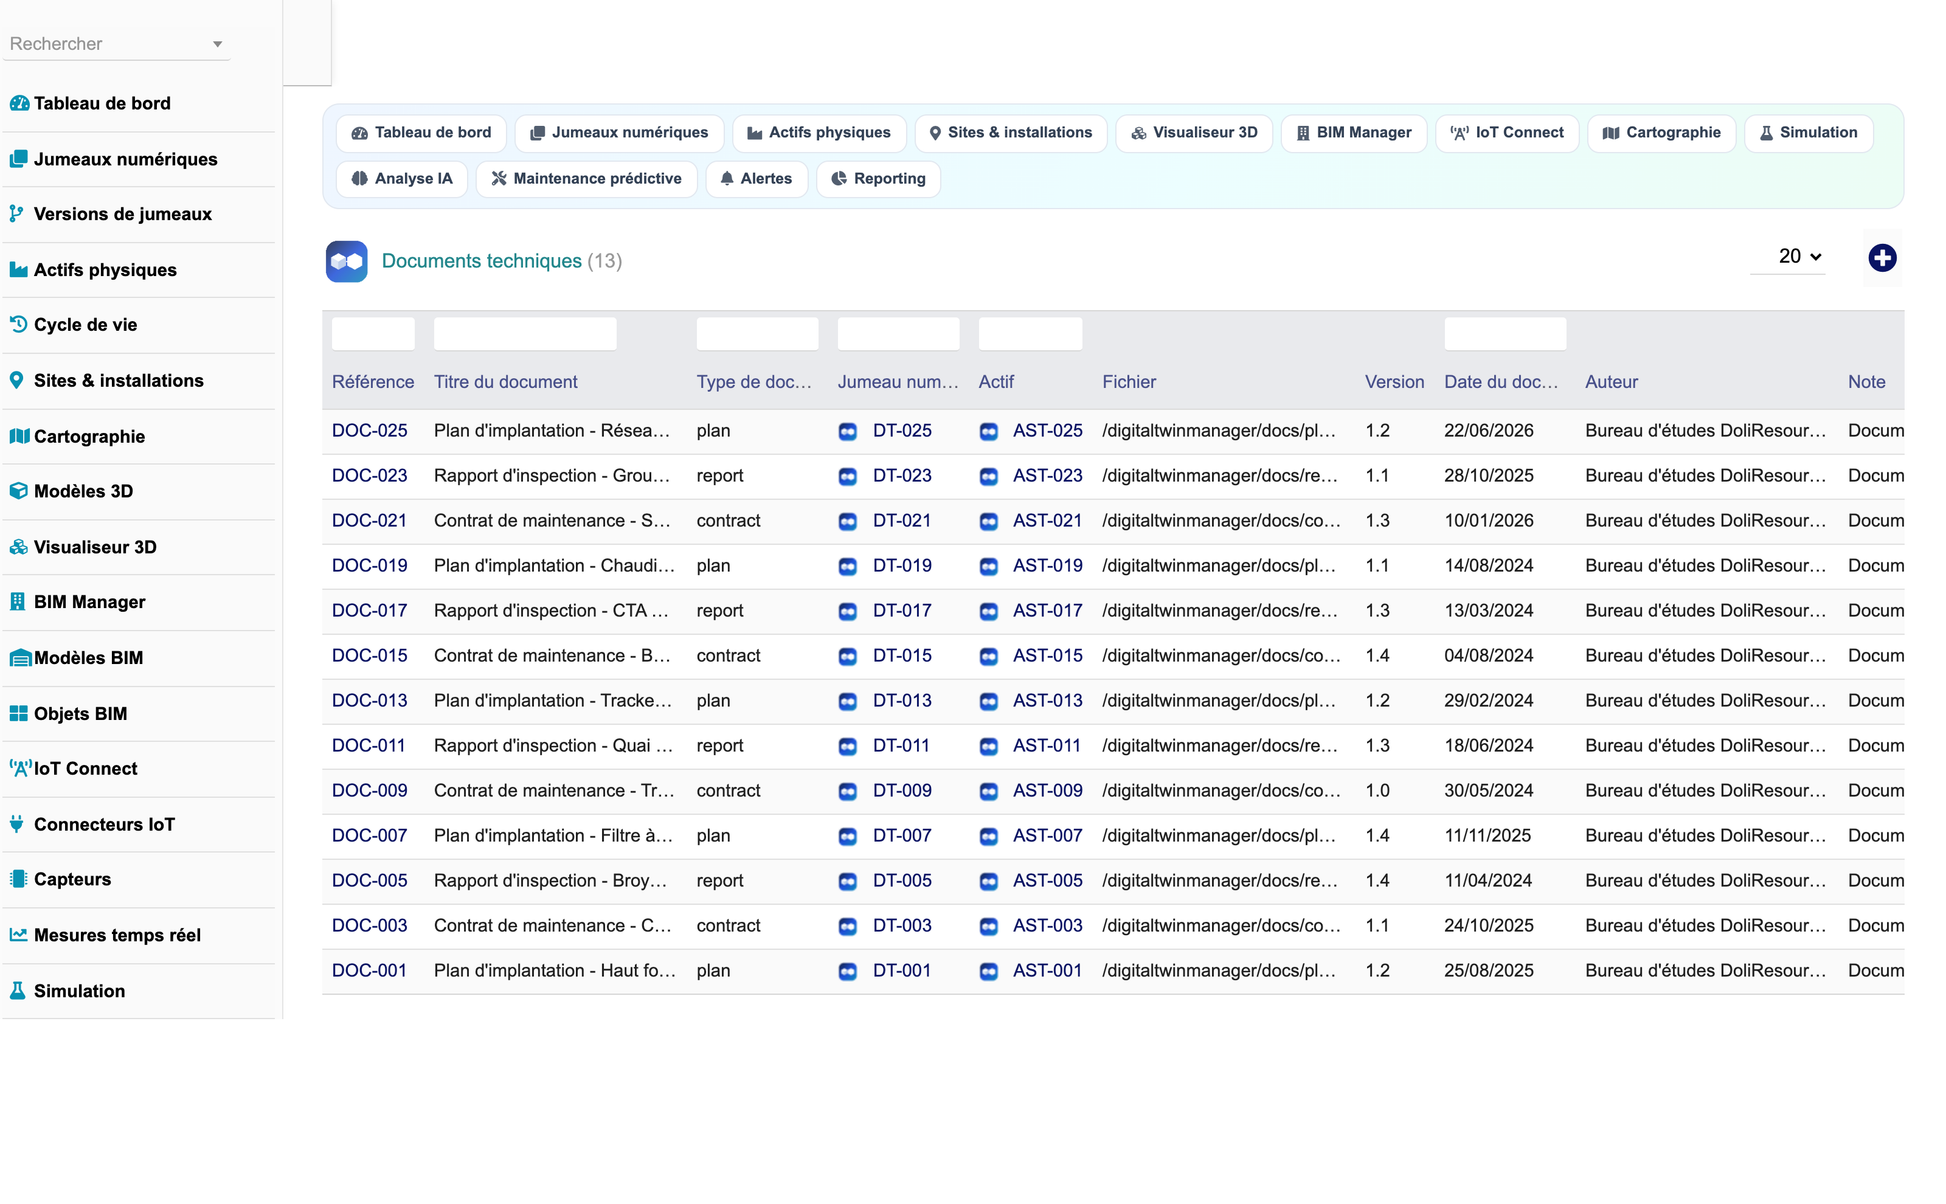Viewport: 1946px width, 1204px height.
Task: Click the Mesures temps réel chart icon
Action: 19,935
